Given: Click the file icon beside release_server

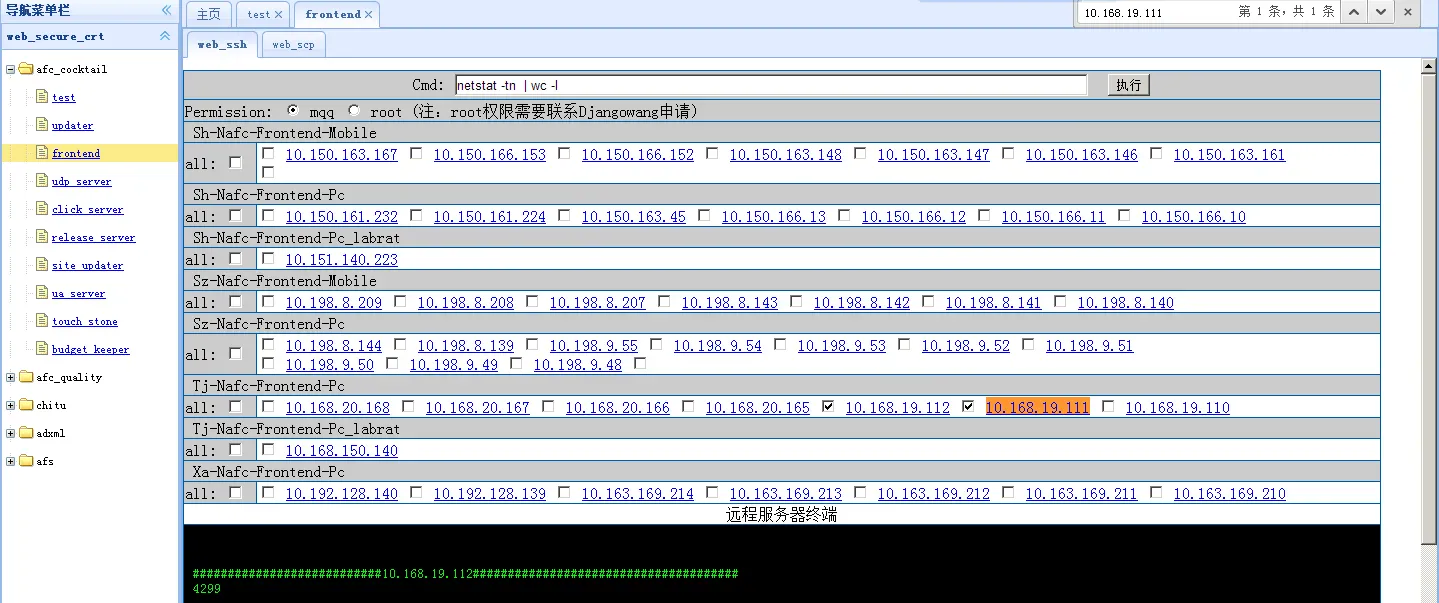Looking at the screenshot, I should tap(42, 236).
